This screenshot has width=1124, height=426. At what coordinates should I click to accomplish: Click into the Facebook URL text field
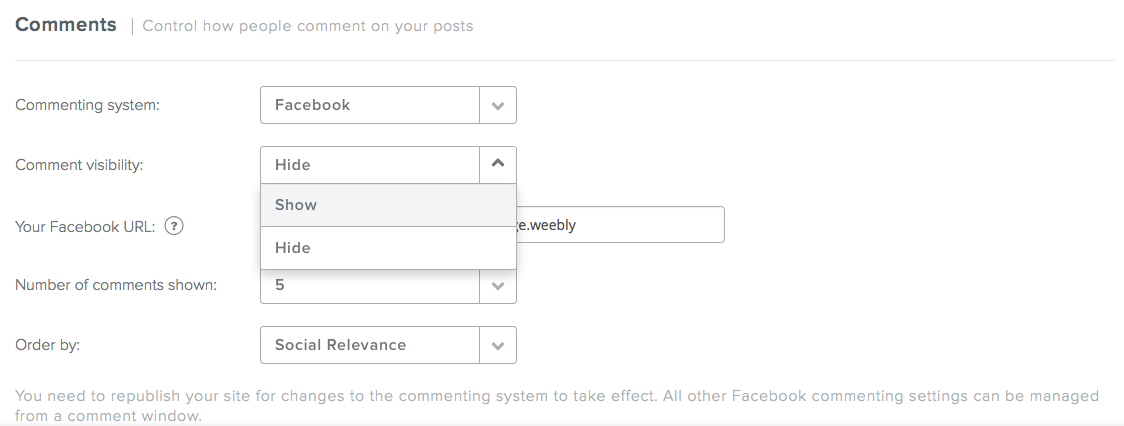(x=620, y=225)
